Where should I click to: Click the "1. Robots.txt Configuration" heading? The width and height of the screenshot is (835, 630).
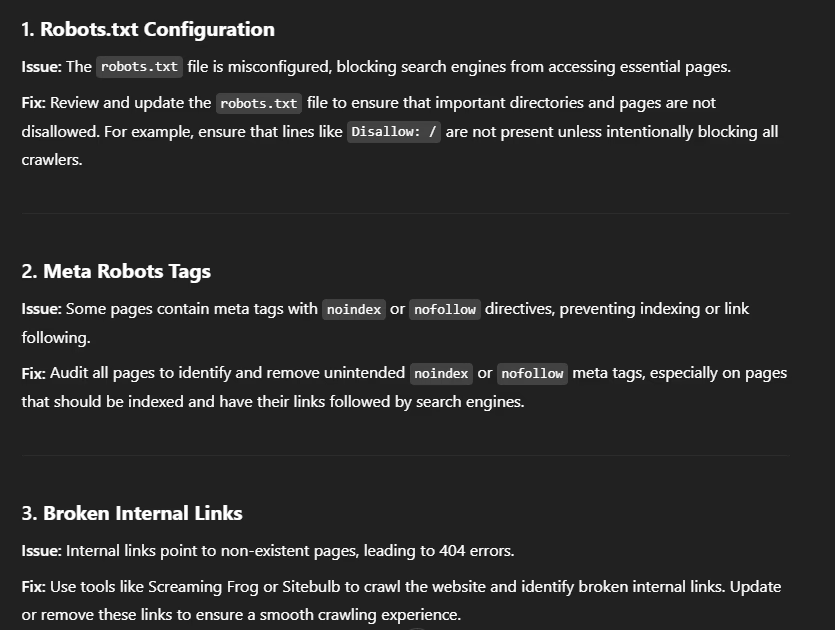tap(148, 29)
